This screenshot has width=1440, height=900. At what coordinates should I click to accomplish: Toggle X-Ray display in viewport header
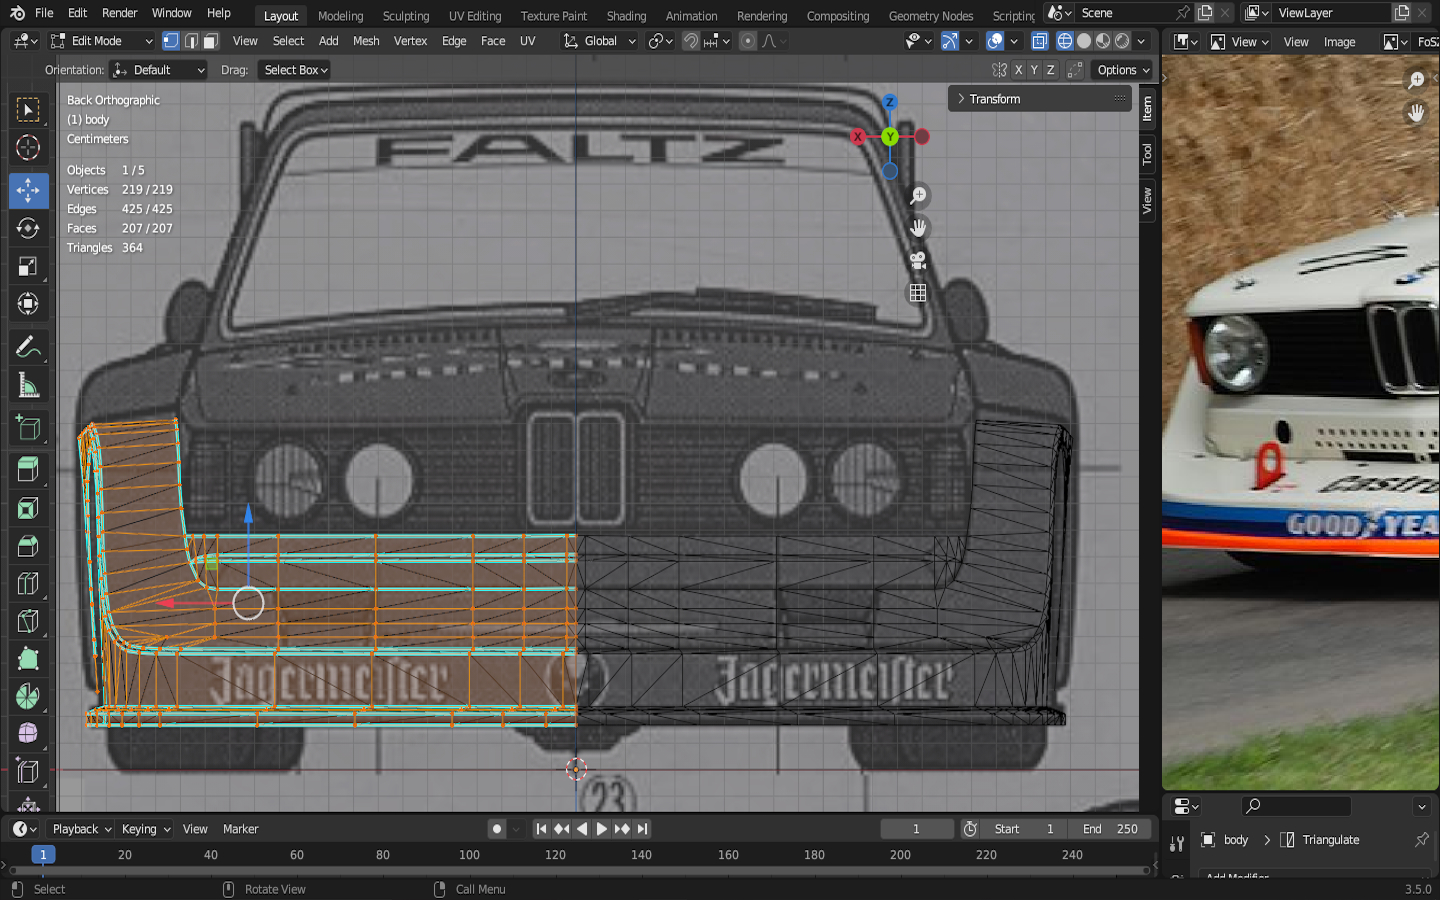point(1040,41)
